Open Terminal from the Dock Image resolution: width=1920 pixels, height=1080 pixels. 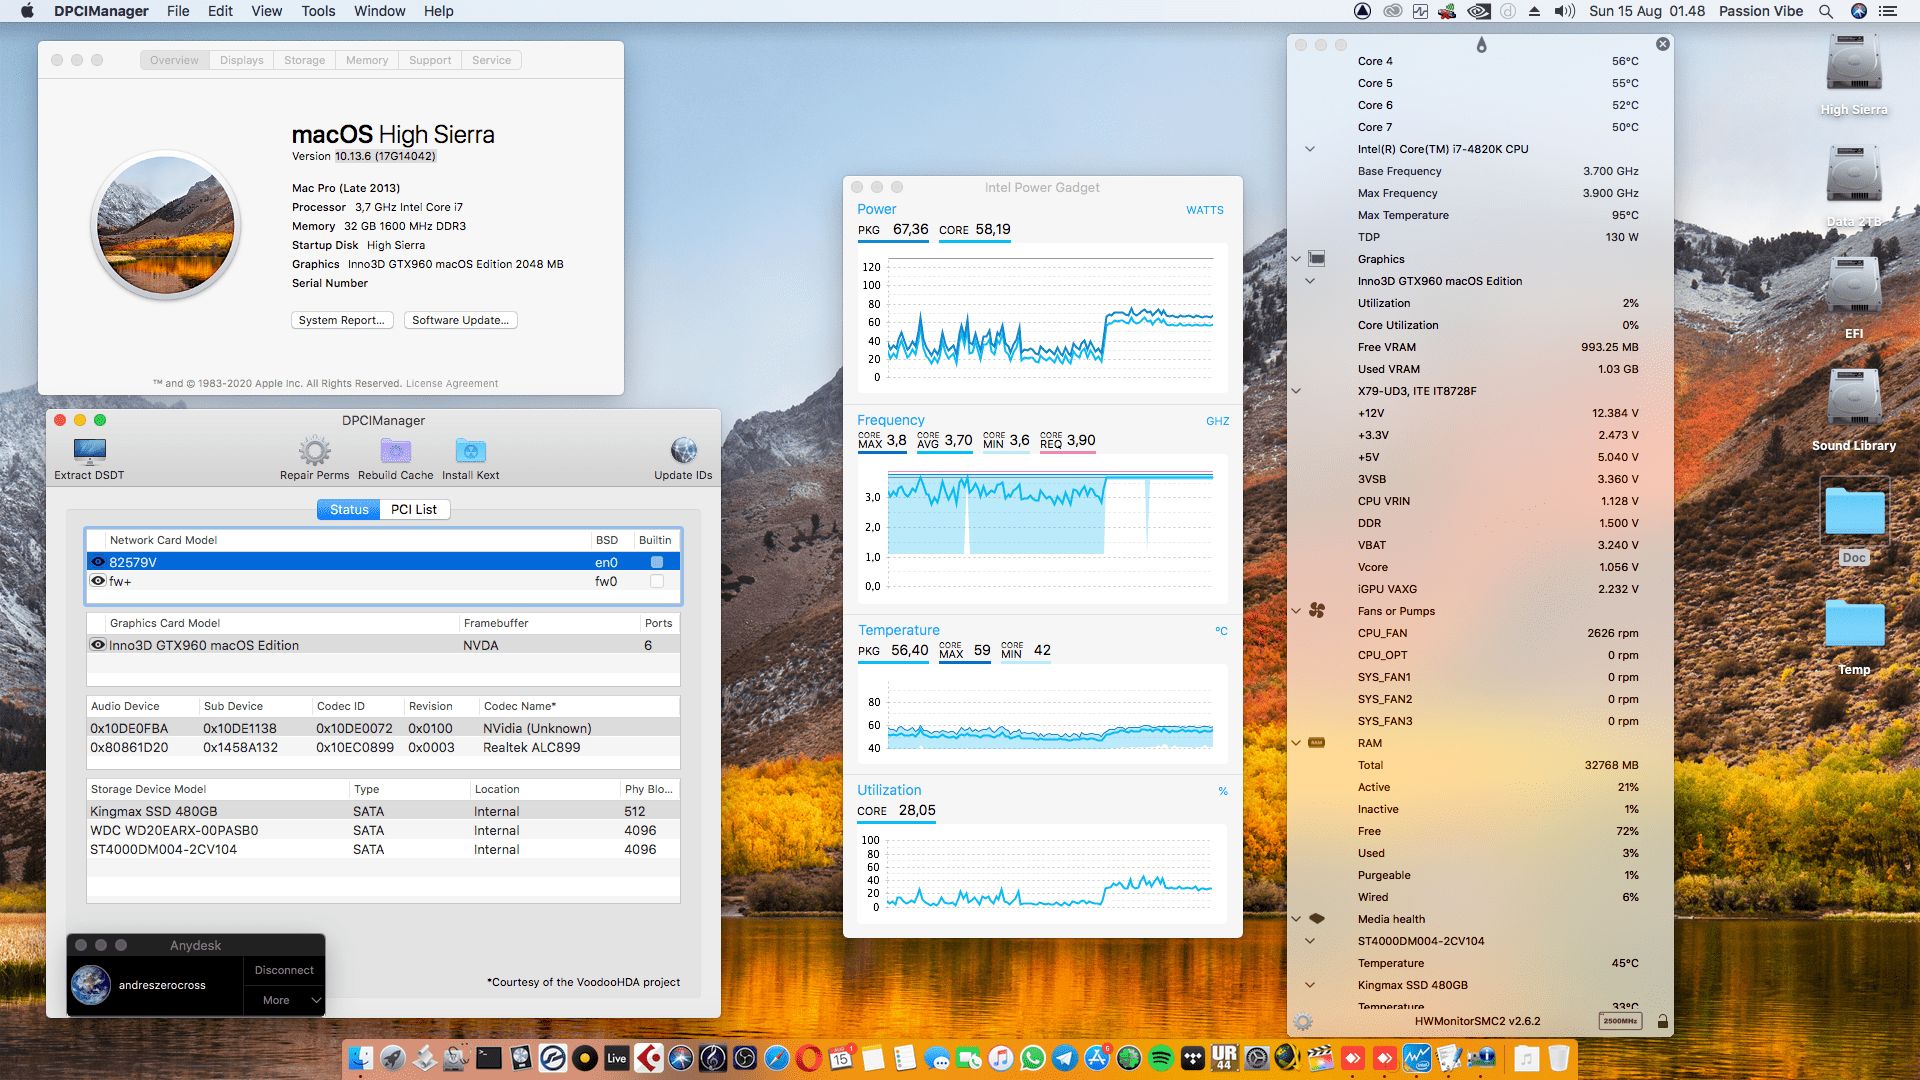click(x=489, y=1058)
